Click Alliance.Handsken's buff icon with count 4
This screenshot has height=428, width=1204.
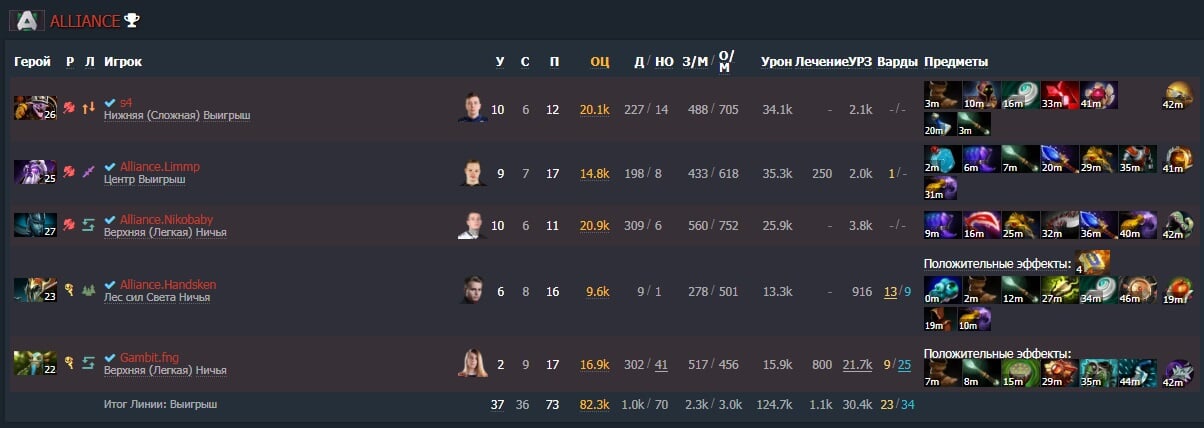1093,262
